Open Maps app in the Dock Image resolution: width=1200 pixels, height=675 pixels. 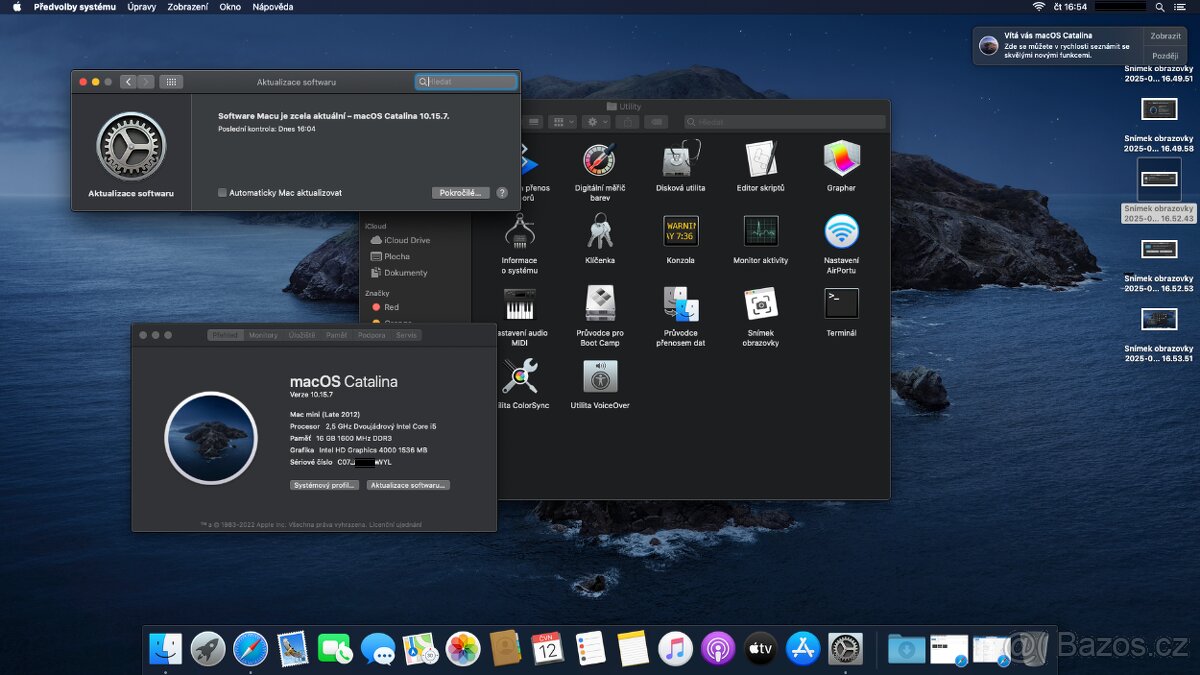click(421, 649)
